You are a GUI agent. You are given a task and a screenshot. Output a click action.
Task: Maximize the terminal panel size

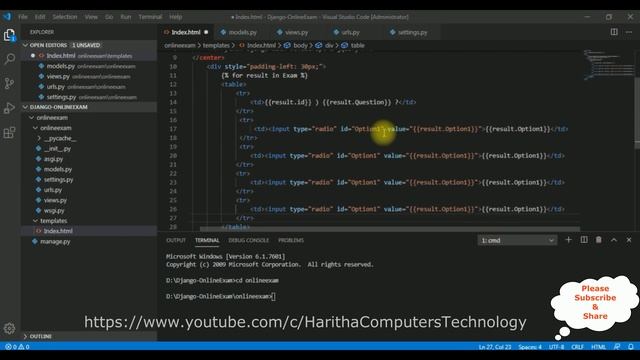click(614, 240)
